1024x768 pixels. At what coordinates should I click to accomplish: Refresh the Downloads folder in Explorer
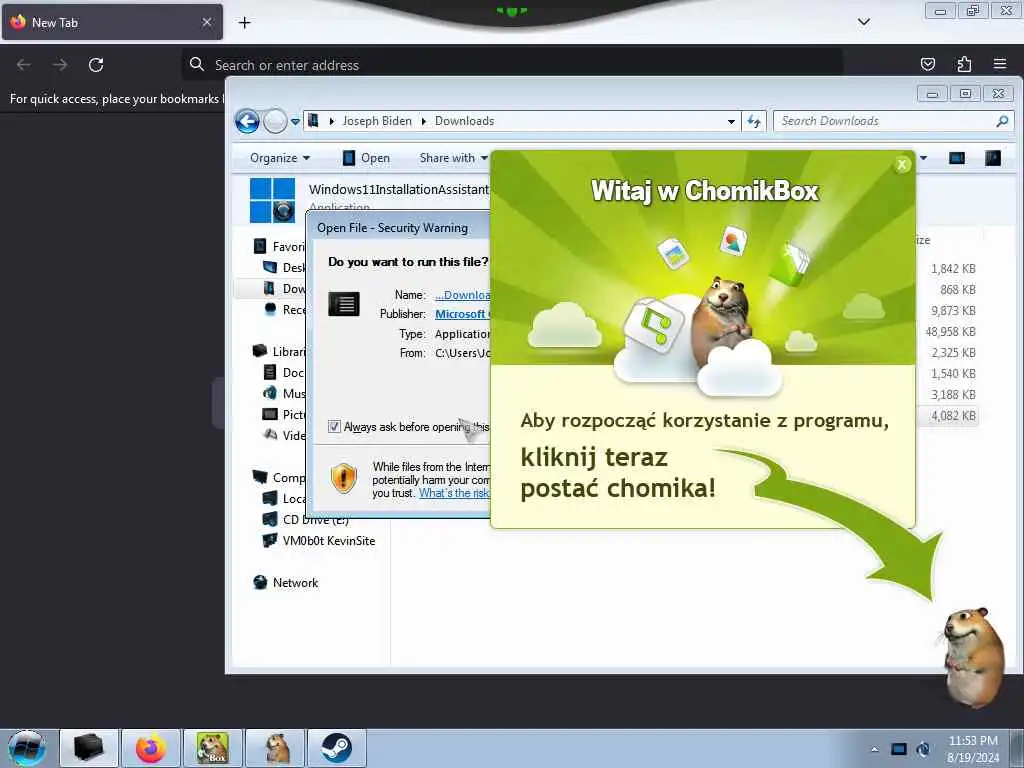point(754,121)
